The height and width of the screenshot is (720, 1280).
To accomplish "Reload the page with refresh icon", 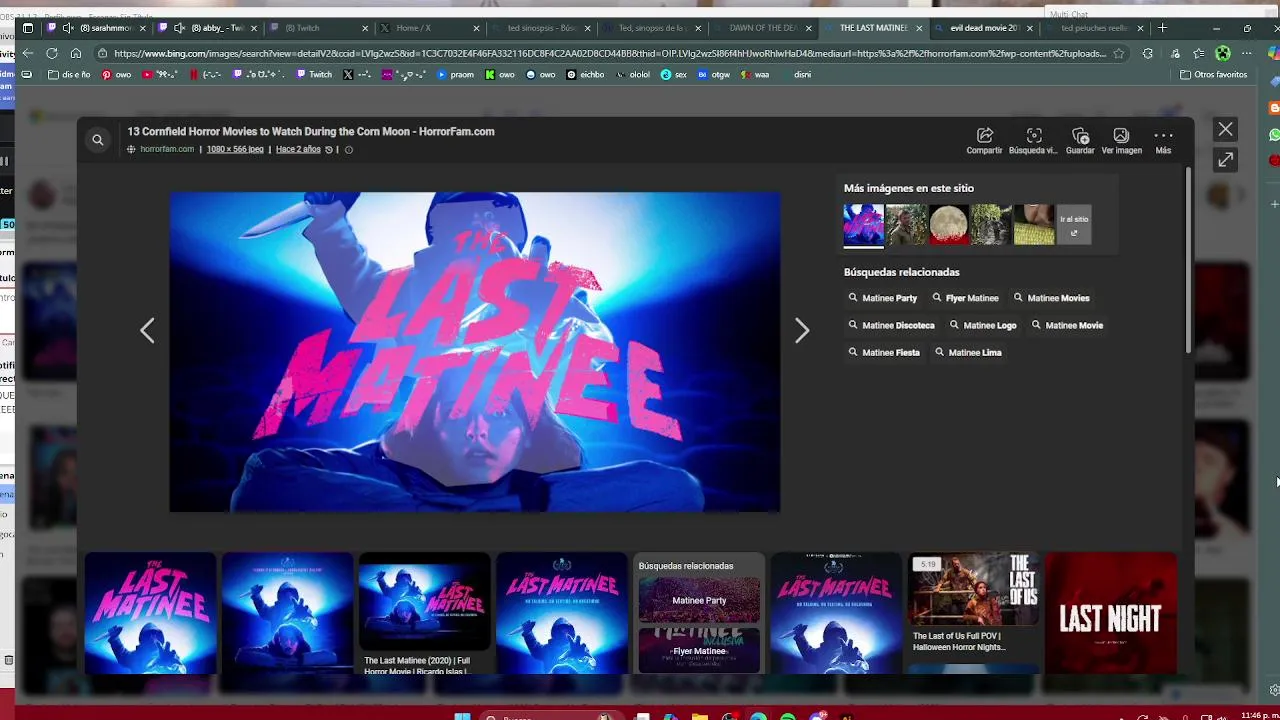I will (52, 53).
